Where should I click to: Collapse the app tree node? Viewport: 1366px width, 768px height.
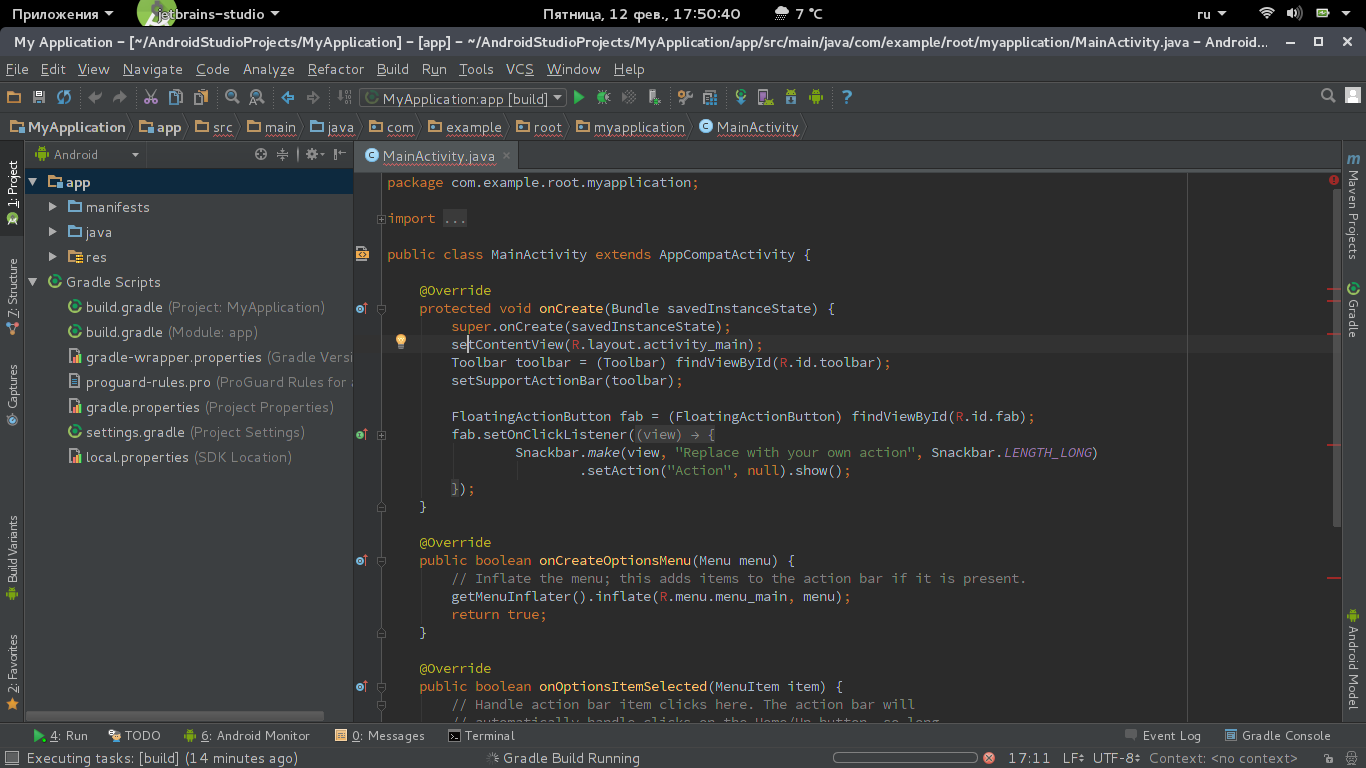pos(33,182)
